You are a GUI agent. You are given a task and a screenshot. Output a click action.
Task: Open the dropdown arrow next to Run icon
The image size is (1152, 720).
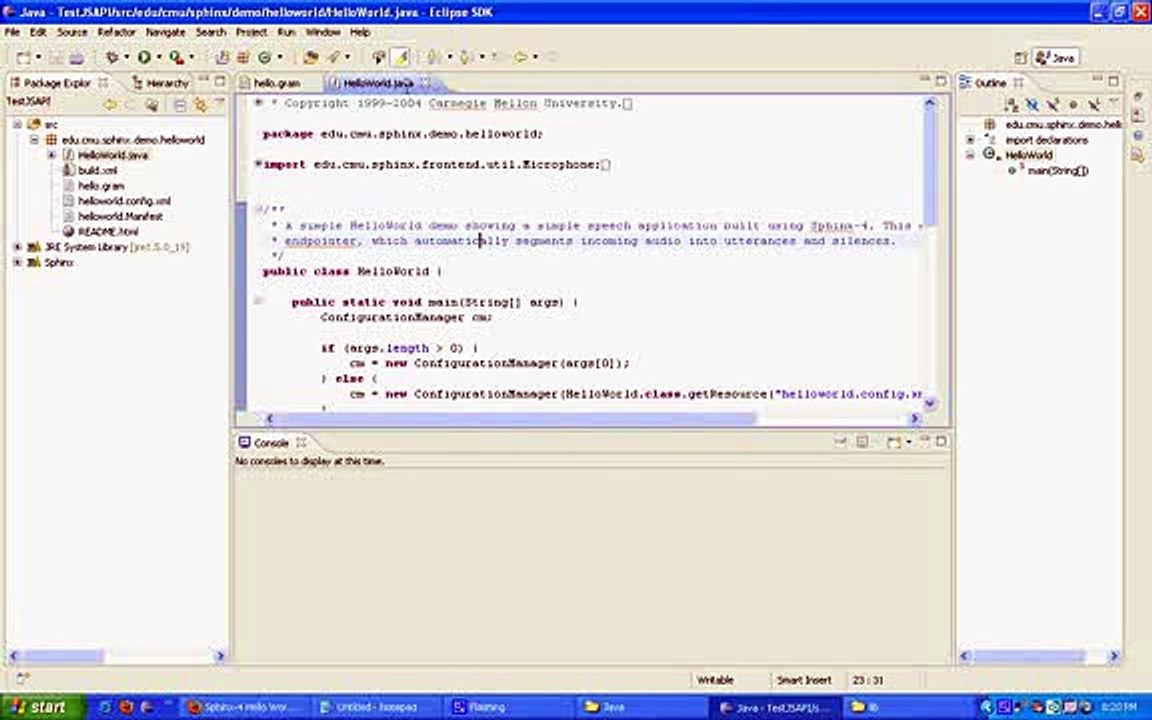[158, 57]
